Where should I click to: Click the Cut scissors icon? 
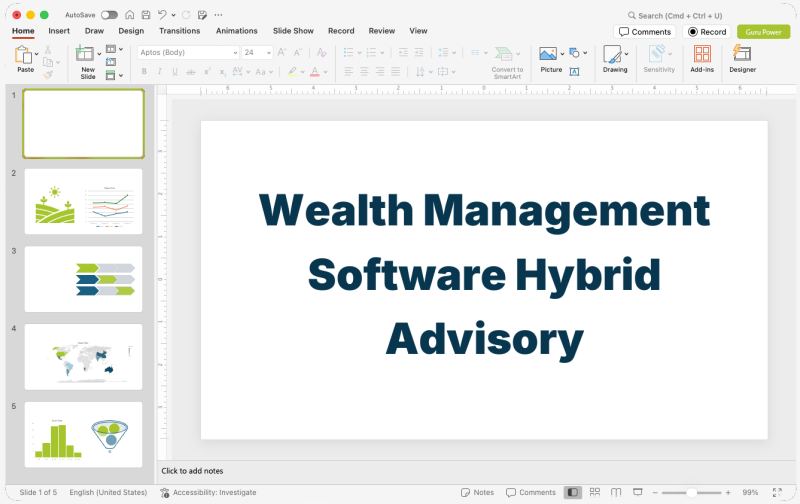tap(47, 49)
